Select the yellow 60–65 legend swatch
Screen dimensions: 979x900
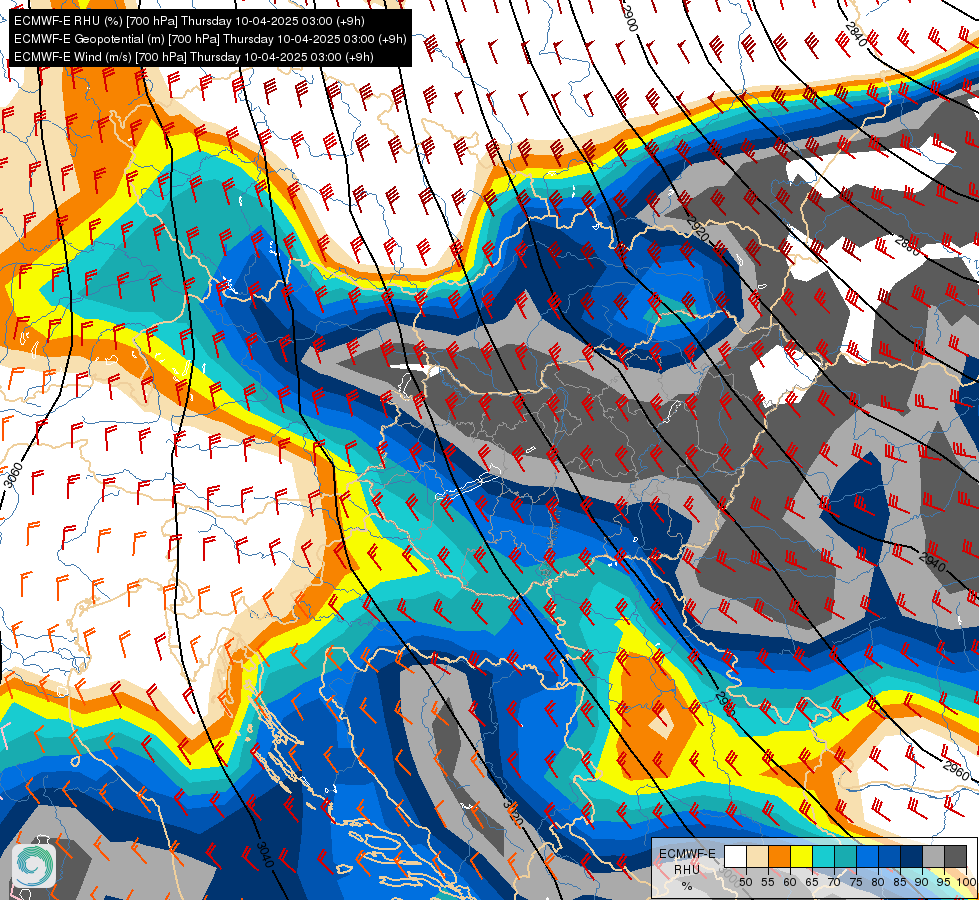(x=802, y=856)
